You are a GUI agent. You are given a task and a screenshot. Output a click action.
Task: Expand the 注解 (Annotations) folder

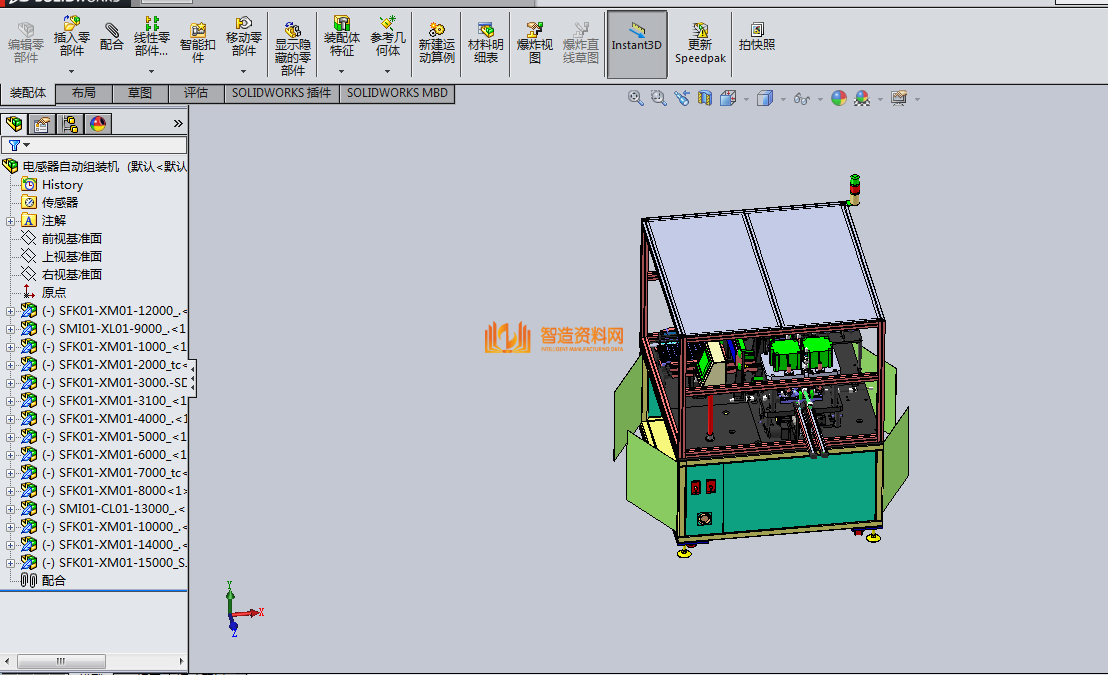[10, 221]
